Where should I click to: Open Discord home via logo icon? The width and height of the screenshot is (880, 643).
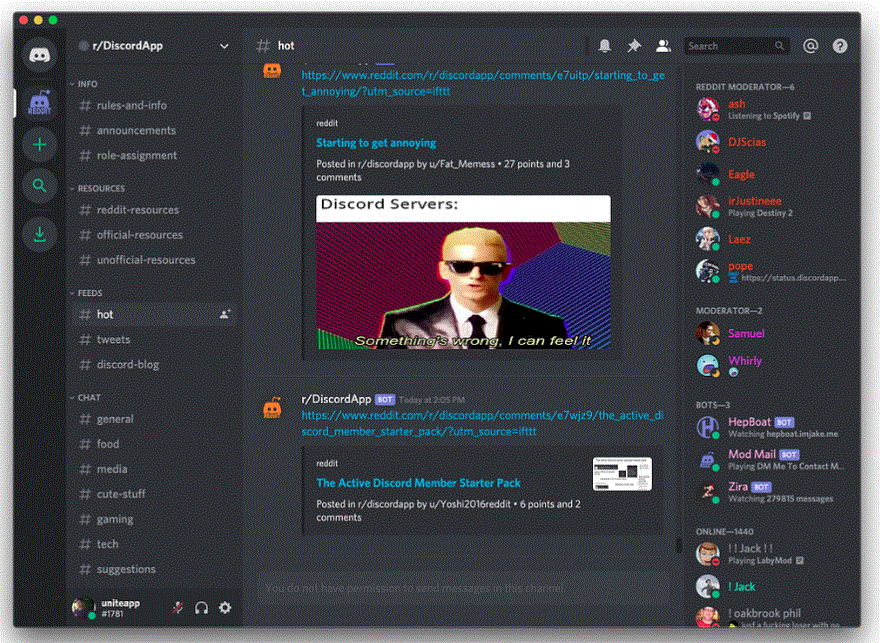pos(39,54)
